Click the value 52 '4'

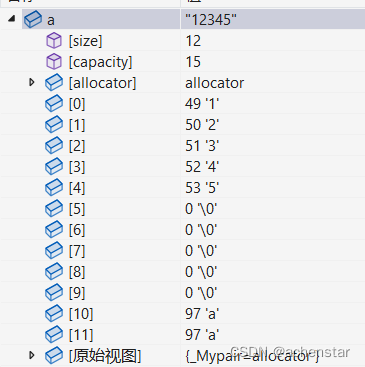(202, 167)
